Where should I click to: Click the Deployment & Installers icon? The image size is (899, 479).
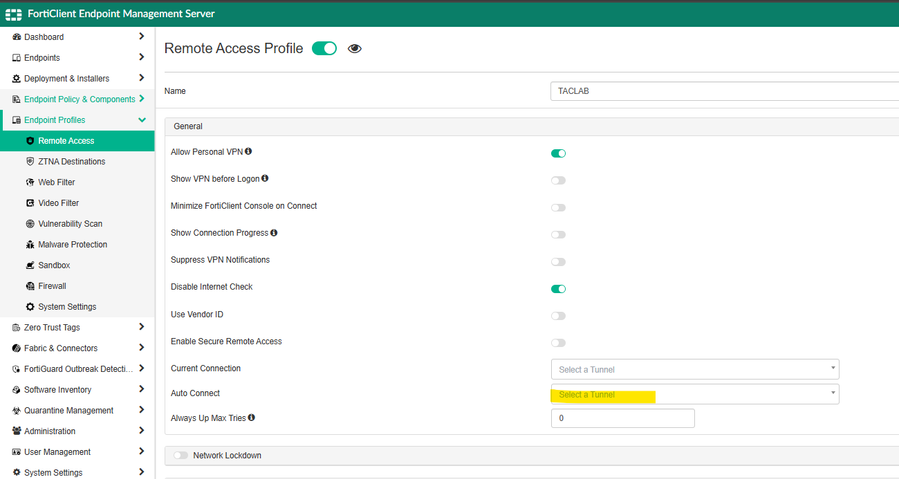[x=17, y=79]
